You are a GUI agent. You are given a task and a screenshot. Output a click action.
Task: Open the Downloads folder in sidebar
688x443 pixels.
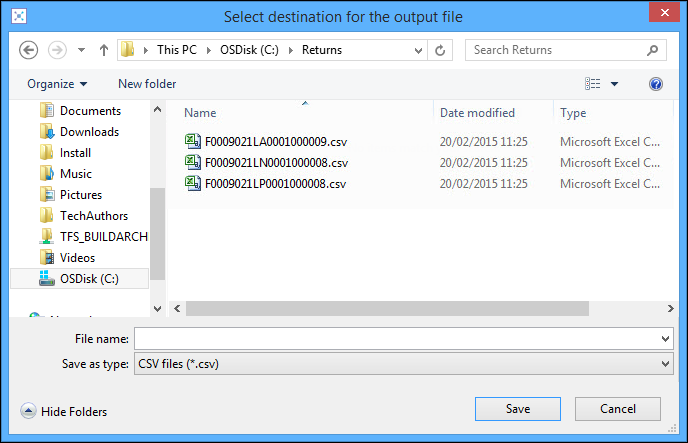click(x=89, y=132)
